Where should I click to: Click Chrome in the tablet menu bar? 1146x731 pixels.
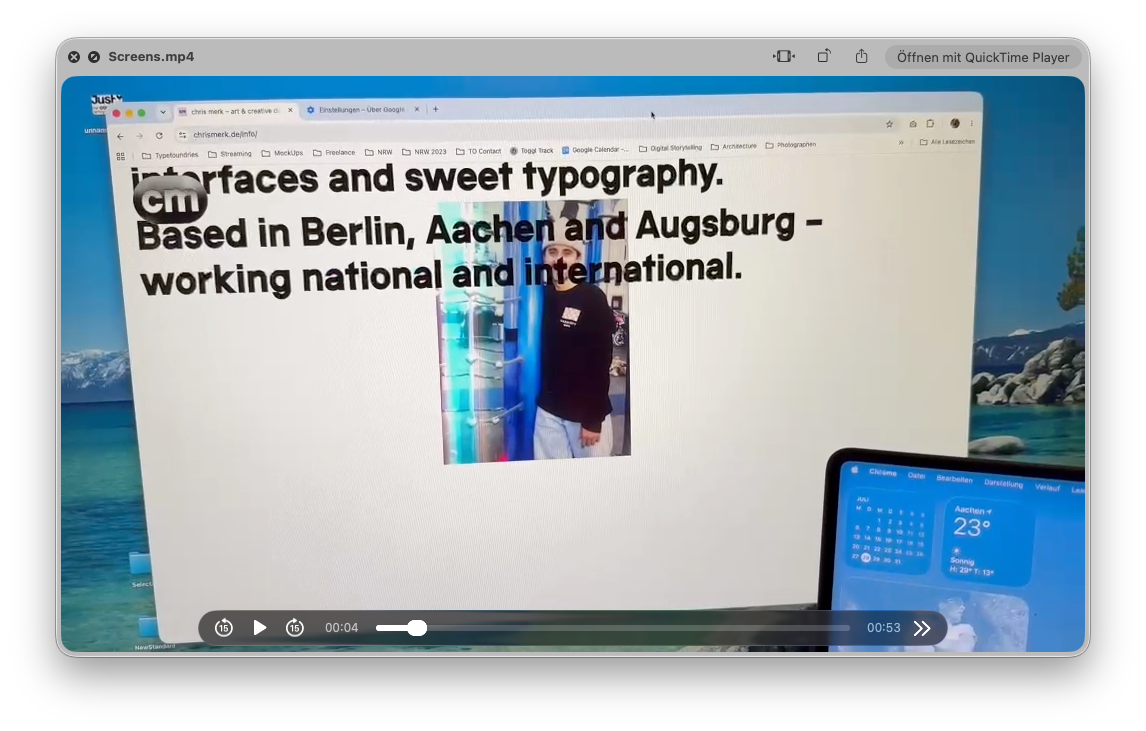(x=883, y=472)
